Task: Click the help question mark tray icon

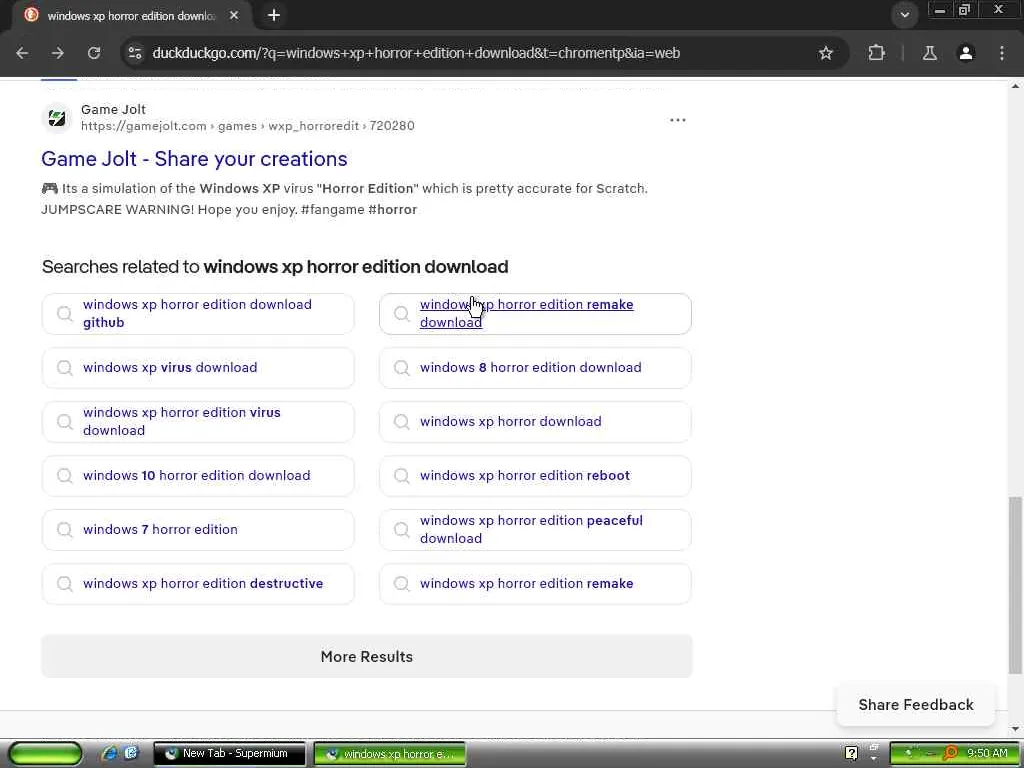Action: [x=852, y=753]
